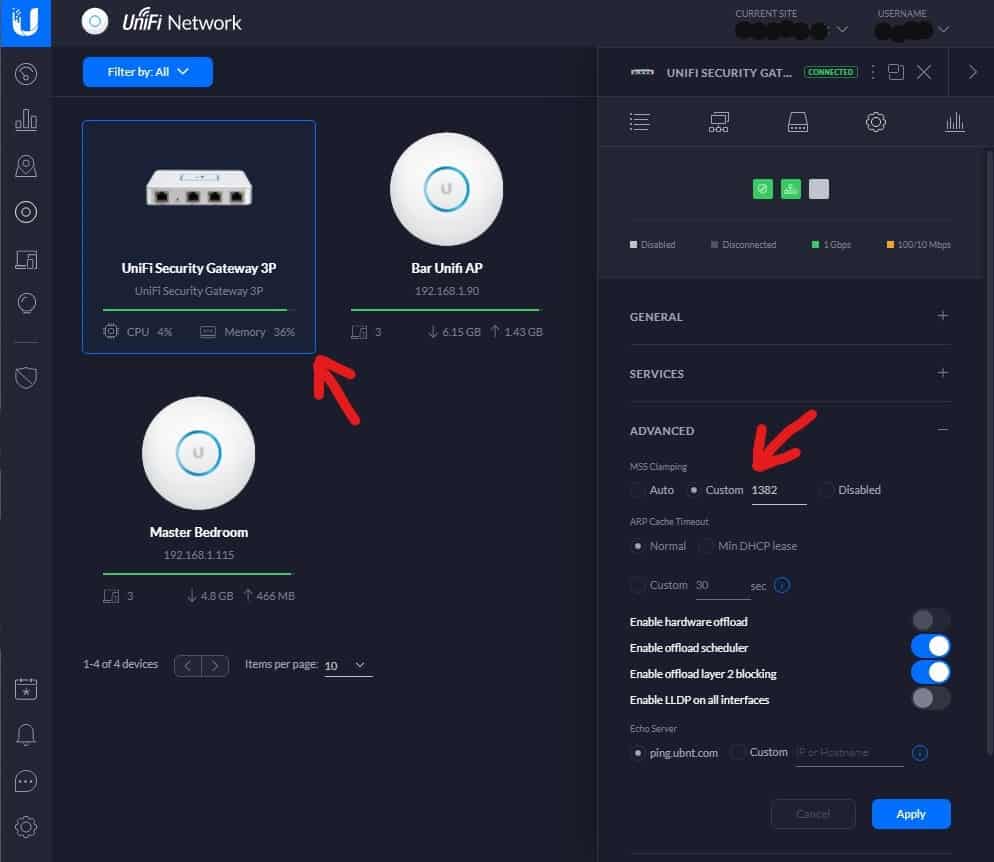Click the Apply button
Image resolution: width=994 pixels, height=862 pixels.
[911, 814]
